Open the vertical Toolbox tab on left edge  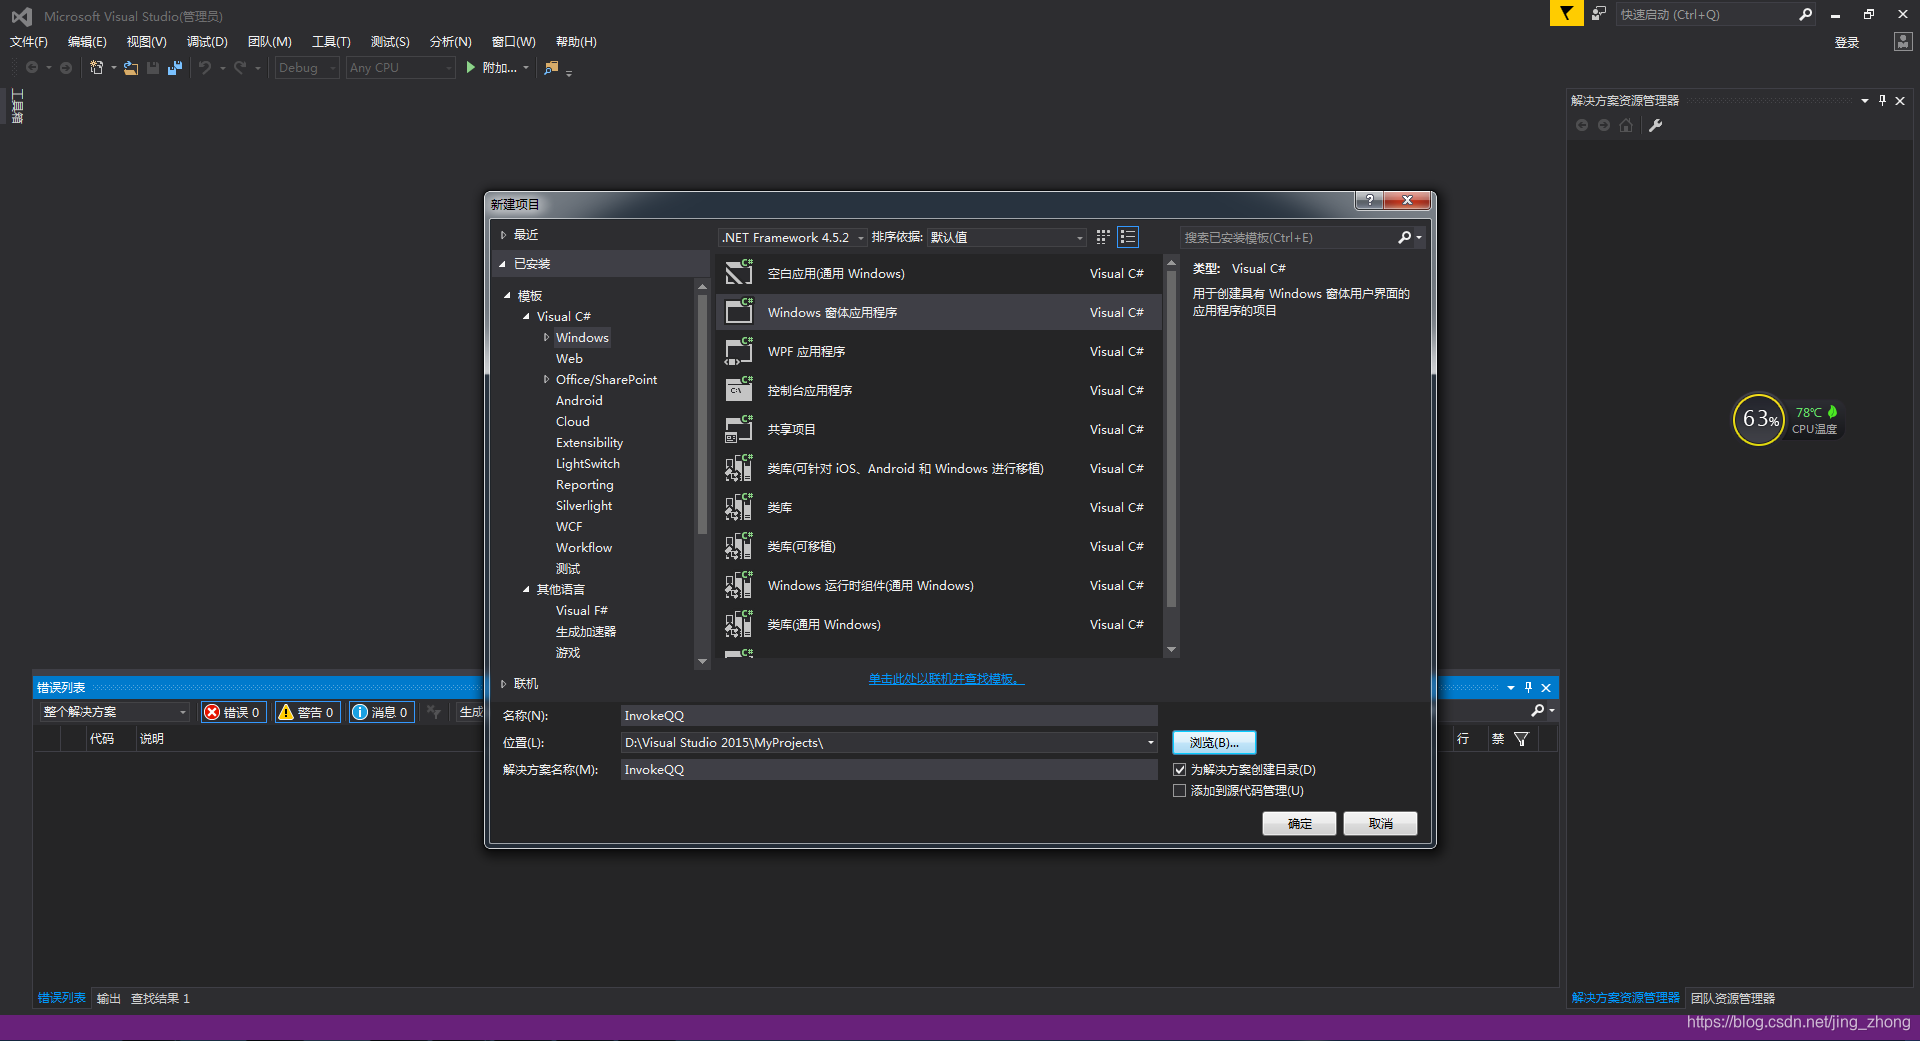coord(17,106)
